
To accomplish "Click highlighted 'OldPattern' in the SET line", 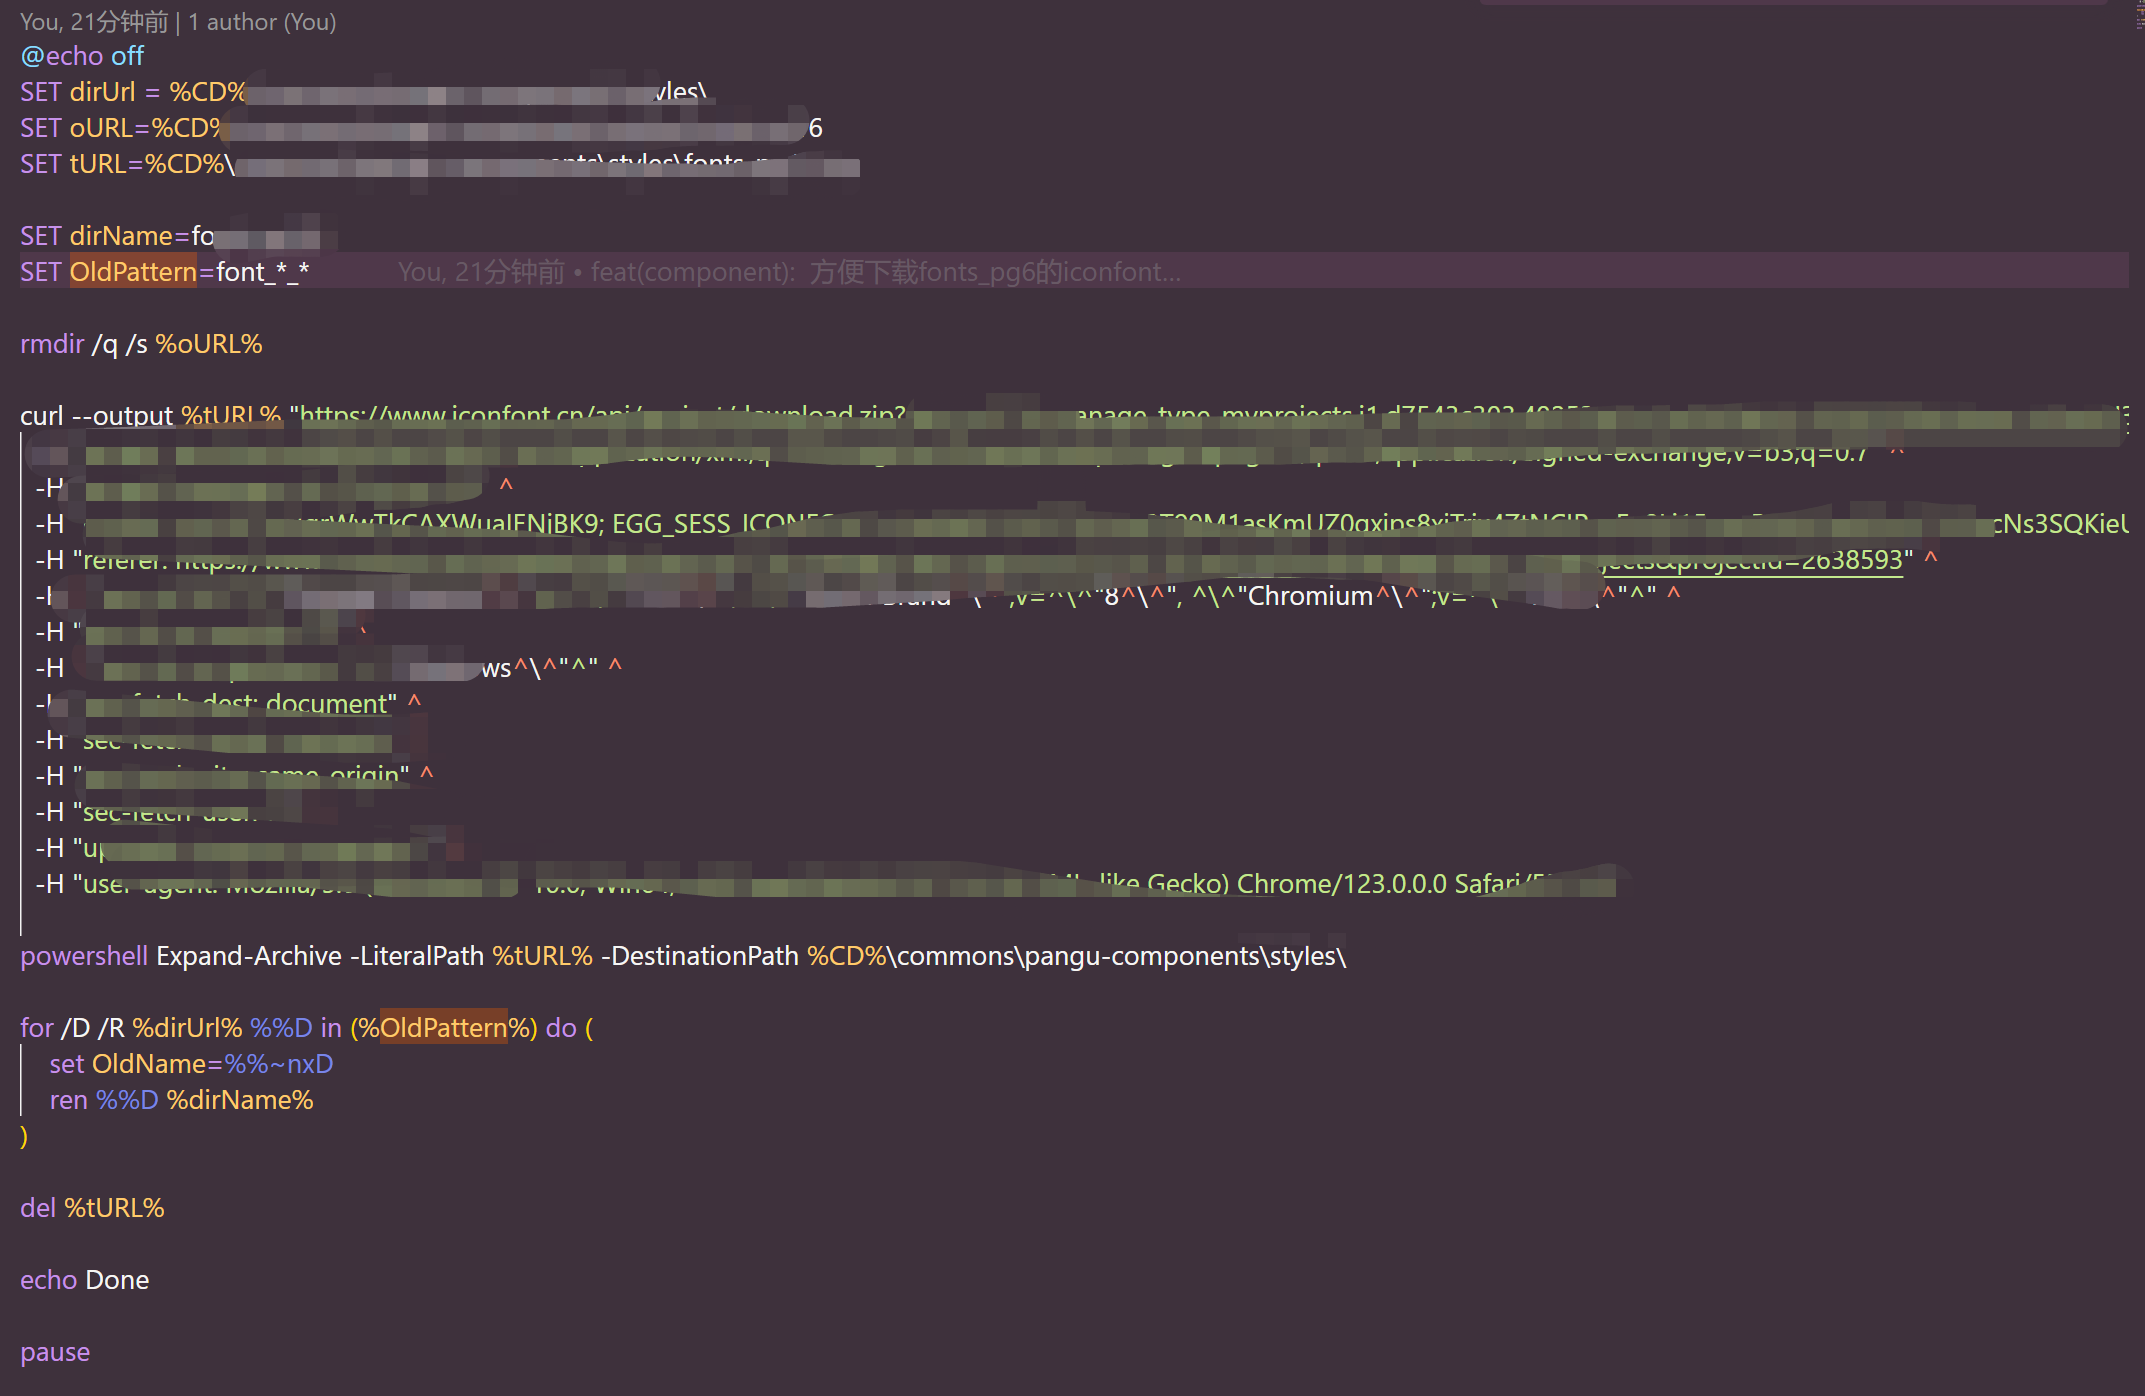I will (133, 272).
